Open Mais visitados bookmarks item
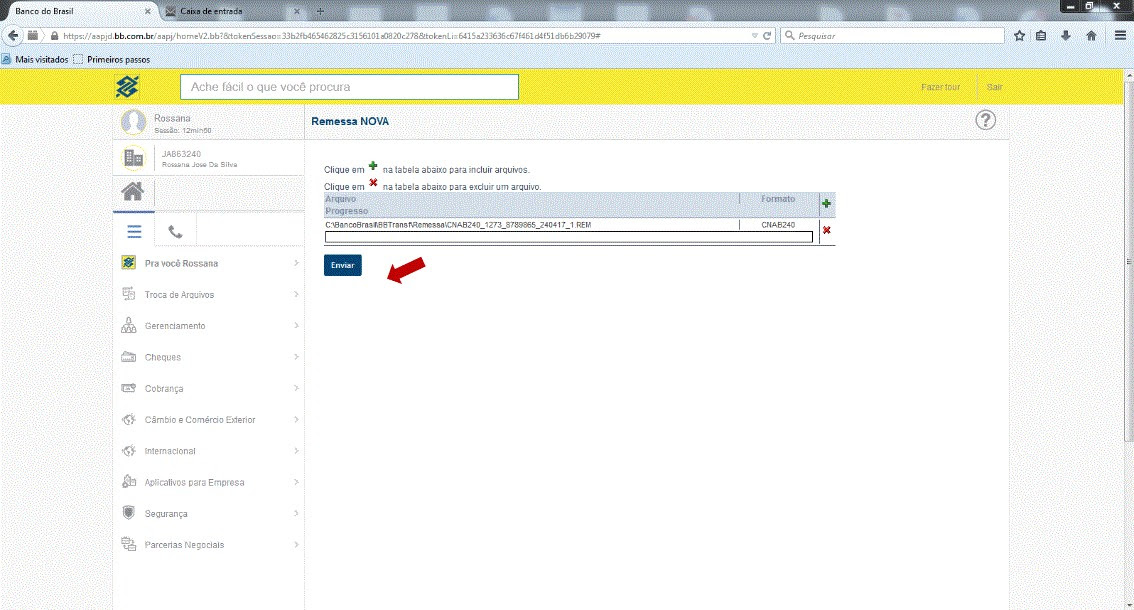 pos(35,59)
